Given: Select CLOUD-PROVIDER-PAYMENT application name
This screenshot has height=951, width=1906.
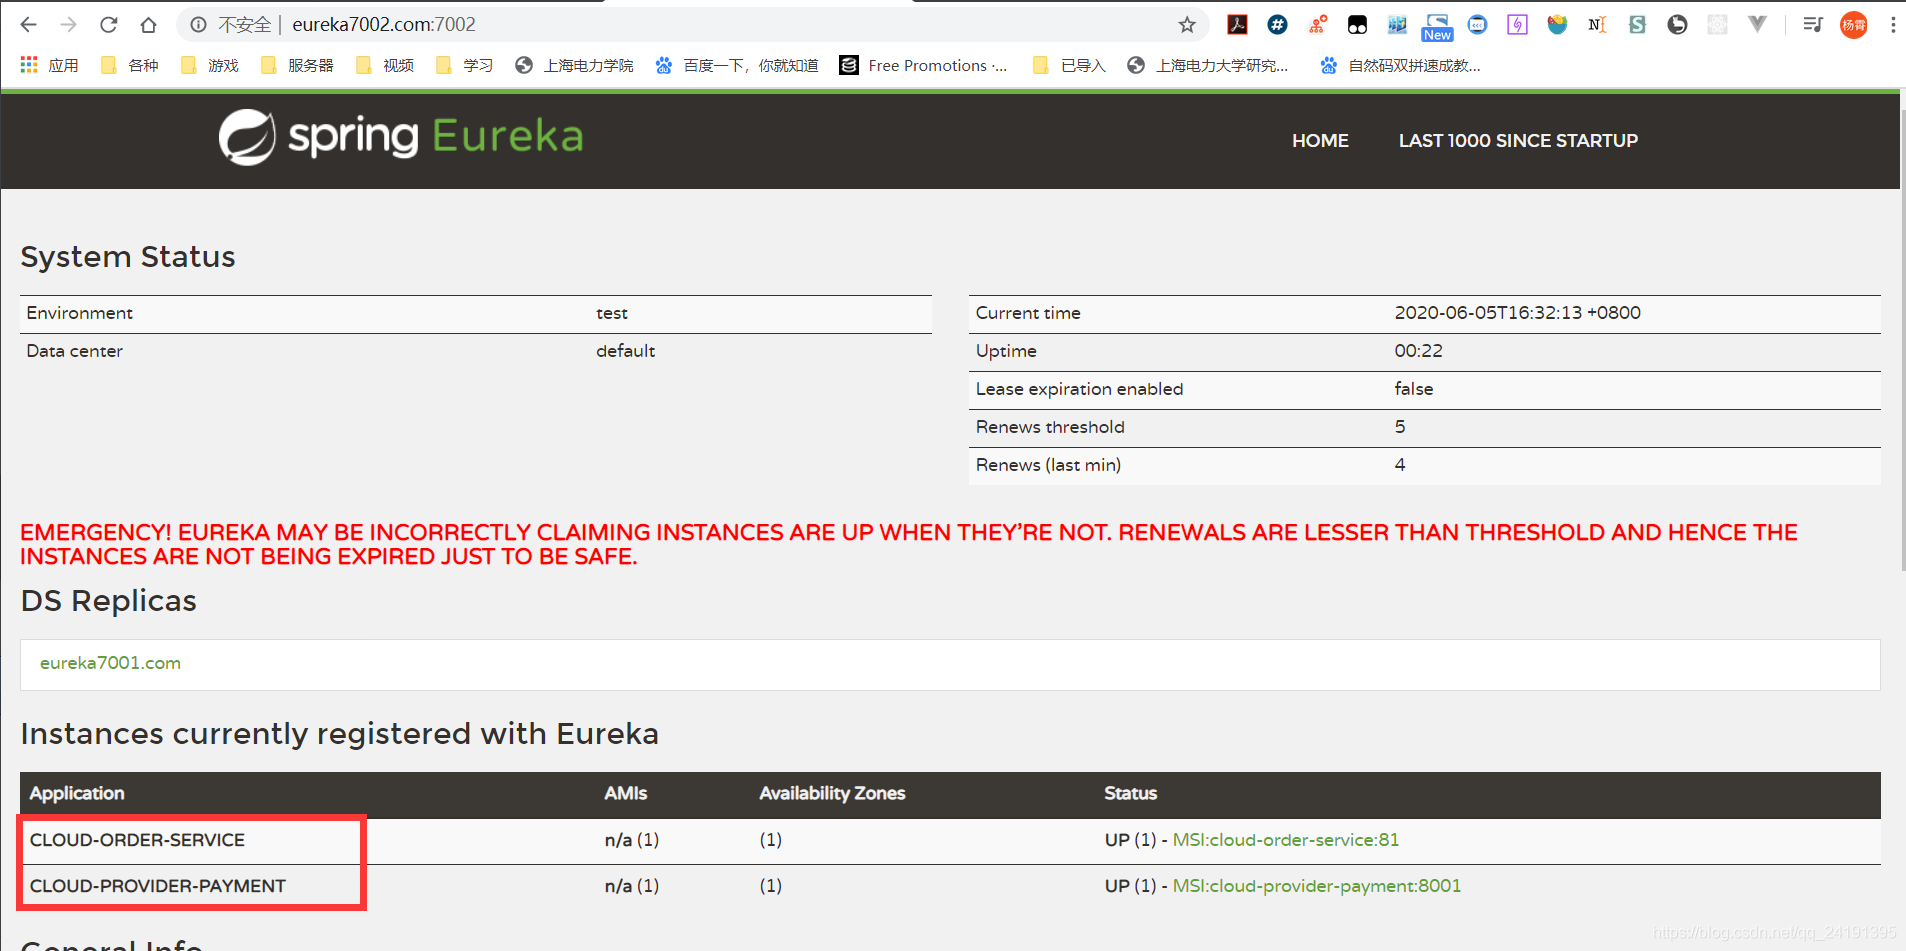Looking at the screenshot, I should point(157,886).
